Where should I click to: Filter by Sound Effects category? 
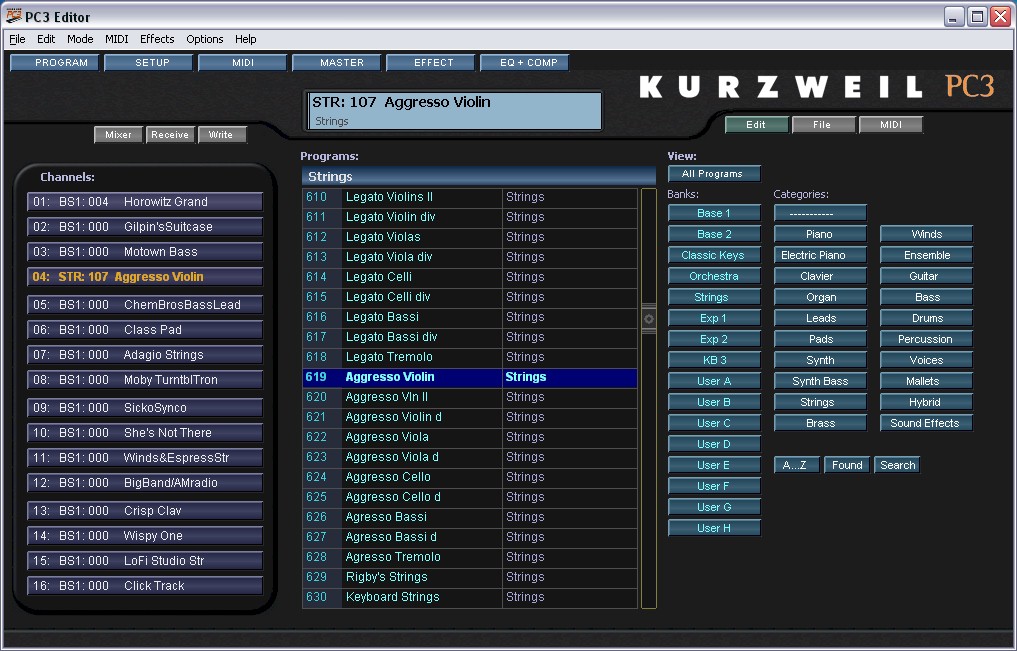click(926, 423)
